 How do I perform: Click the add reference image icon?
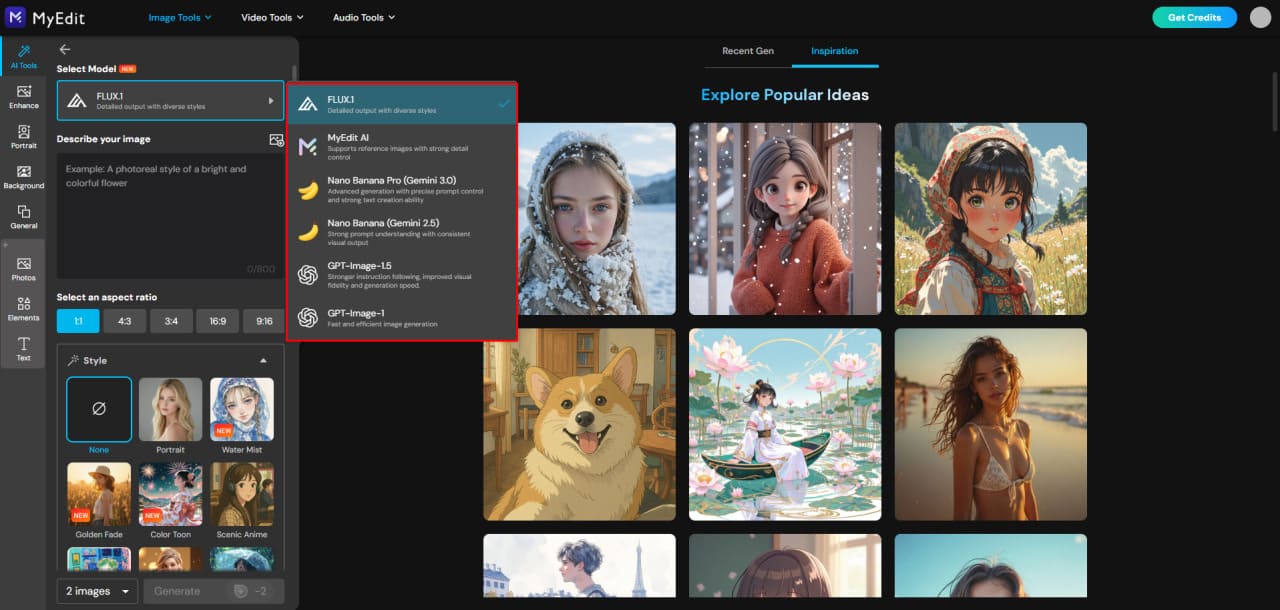276,139
